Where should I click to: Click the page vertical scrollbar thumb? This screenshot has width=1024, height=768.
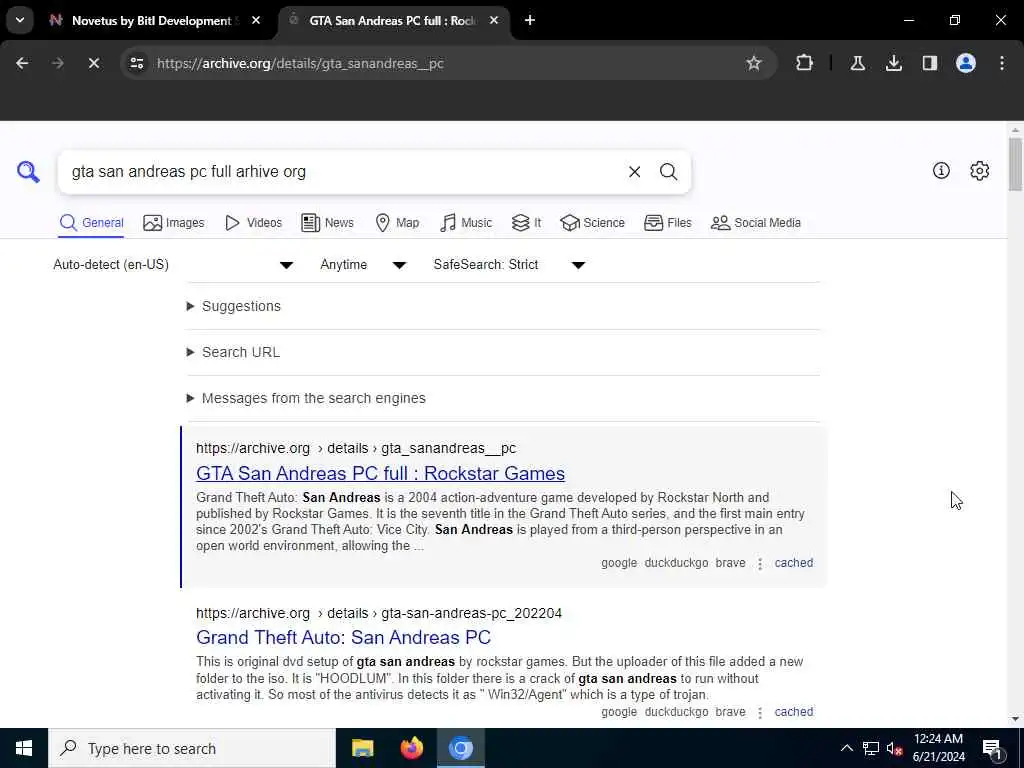pos(1014,165)
